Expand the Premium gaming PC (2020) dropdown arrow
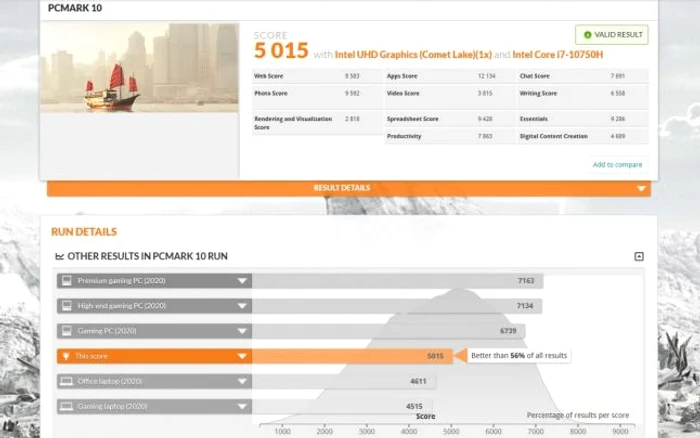The image size is (700, 438). click(x=242, y=281)
